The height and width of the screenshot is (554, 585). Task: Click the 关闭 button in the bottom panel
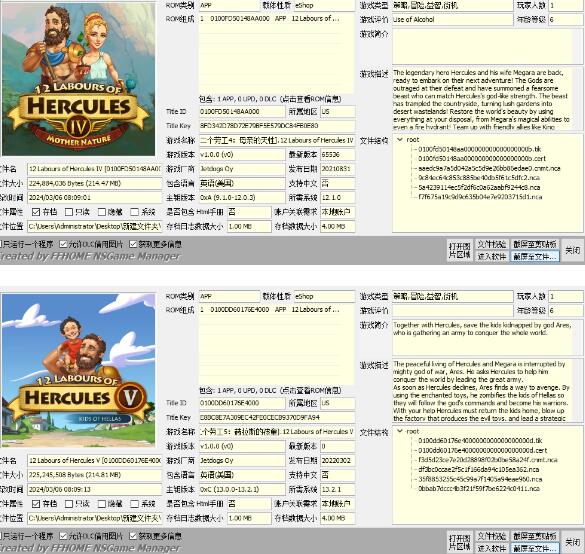click(x=572, y=542)
